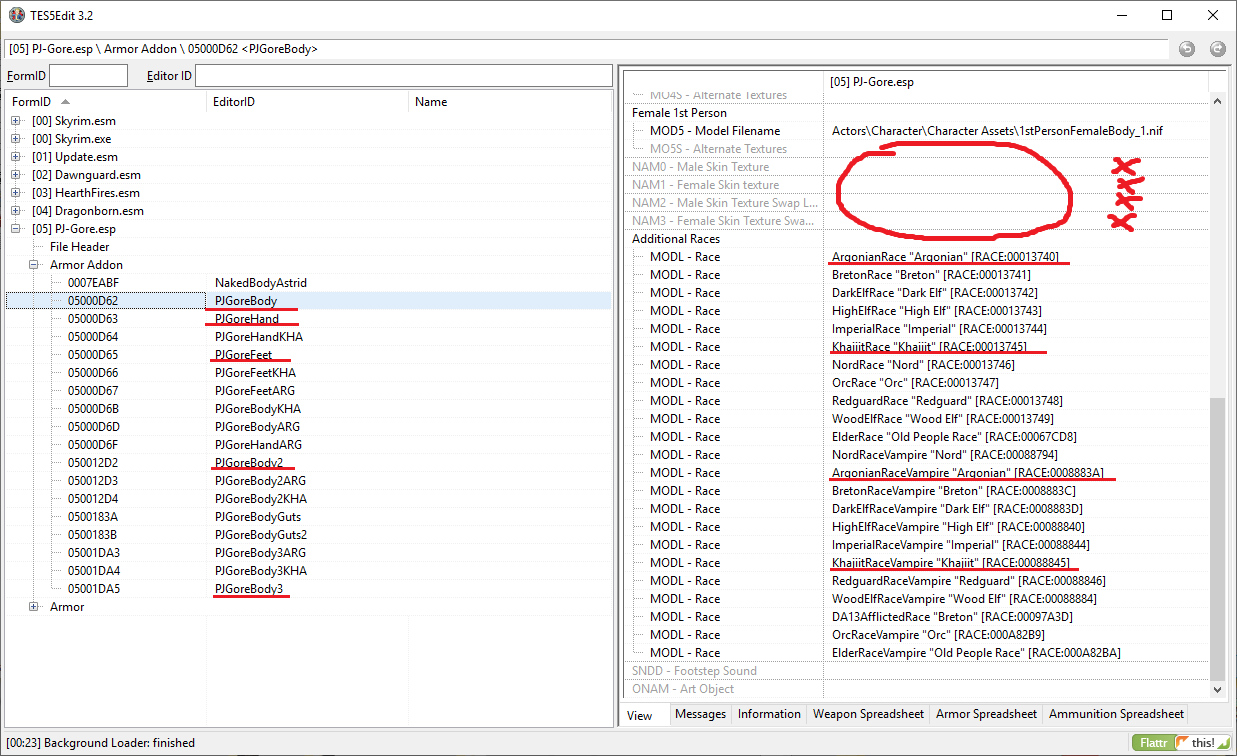Select record 05000D6B PJGoreBodyKHA

click(x=308, y=409)
